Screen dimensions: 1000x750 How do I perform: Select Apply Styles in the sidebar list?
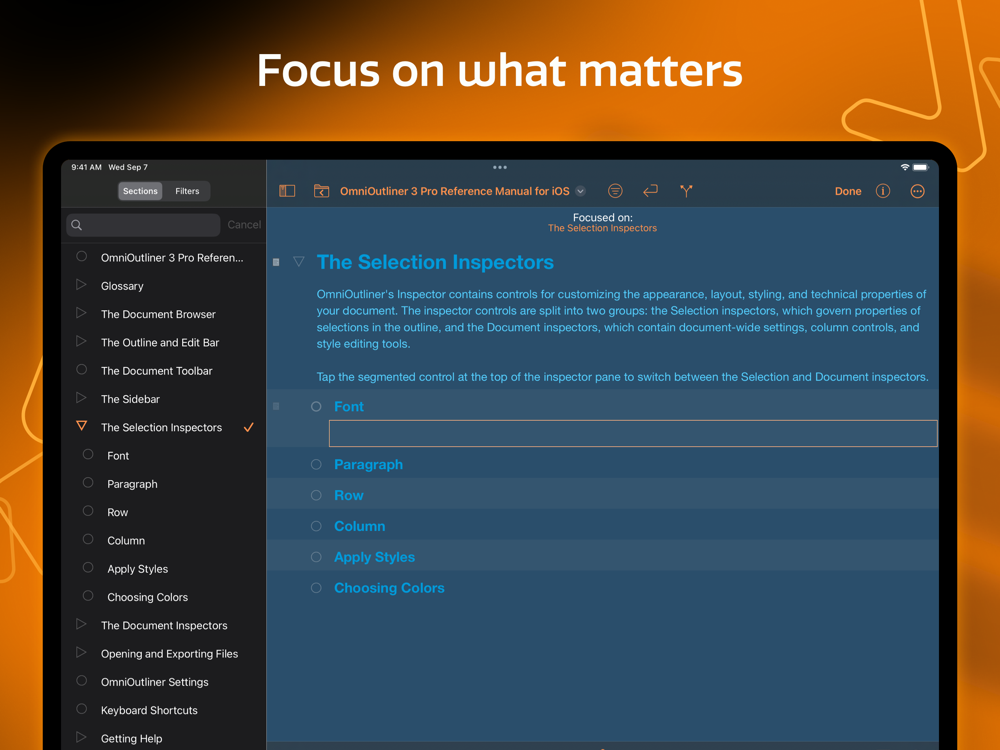pyautogui.click(x=138, y=569)
